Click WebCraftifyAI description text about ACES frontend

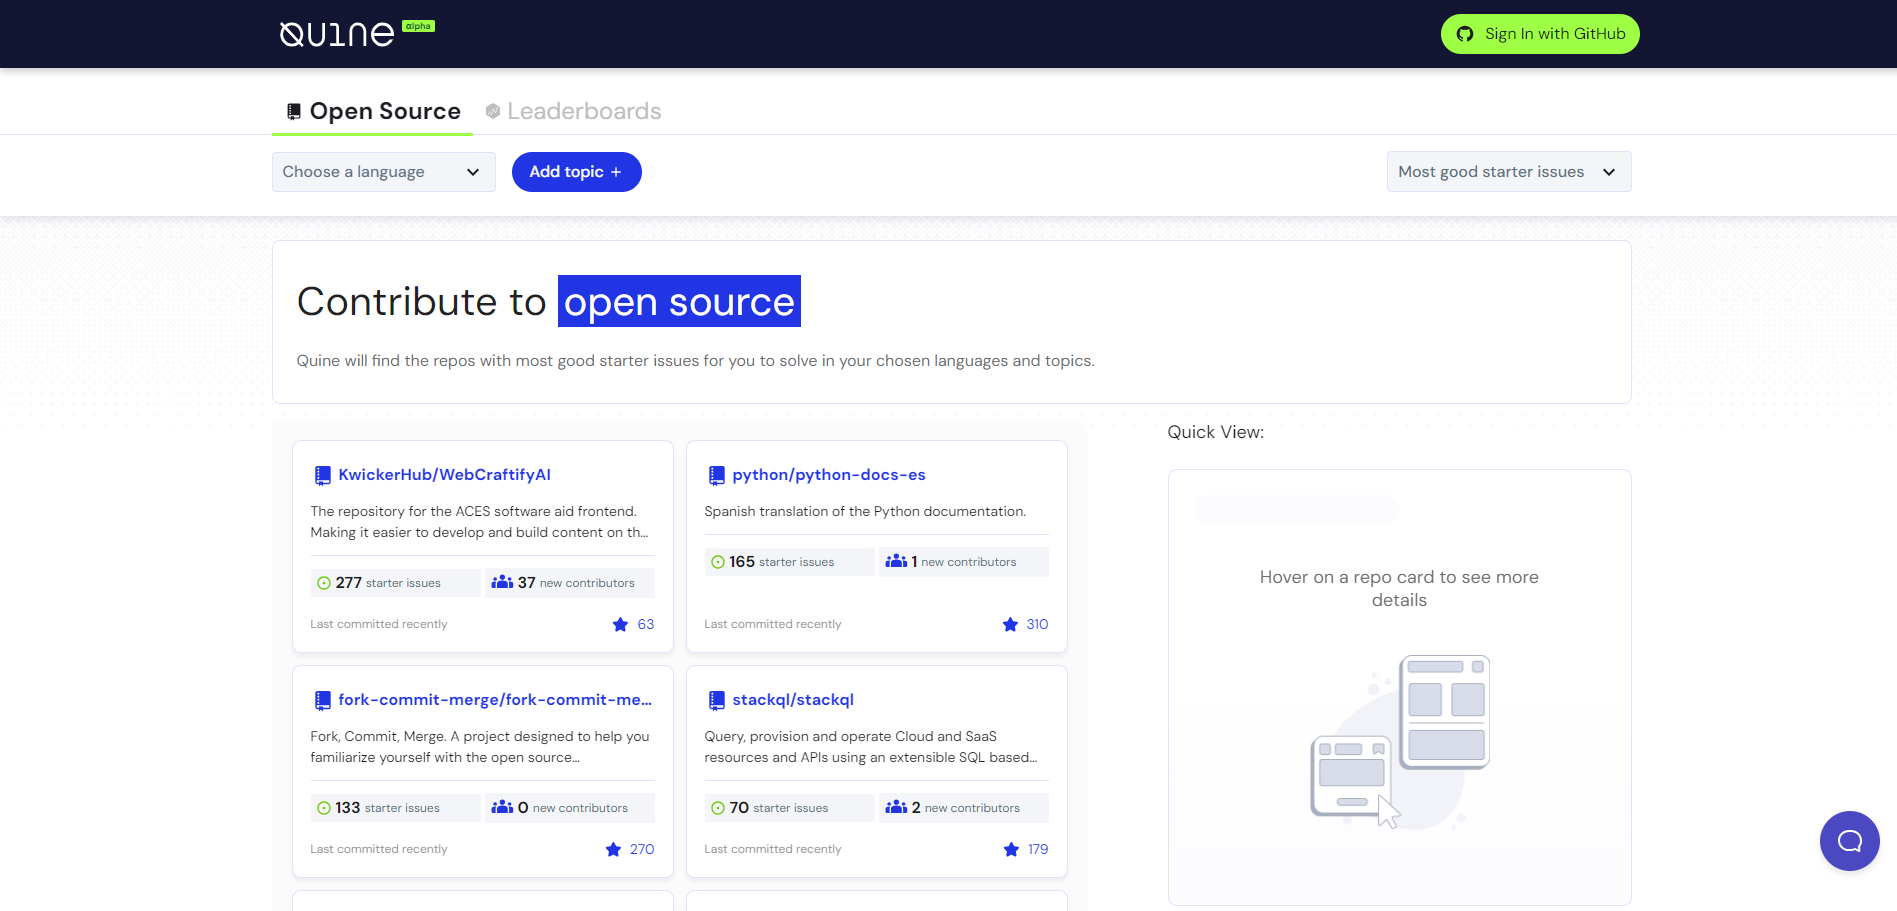pyautogui.click(x=480, y=522)
